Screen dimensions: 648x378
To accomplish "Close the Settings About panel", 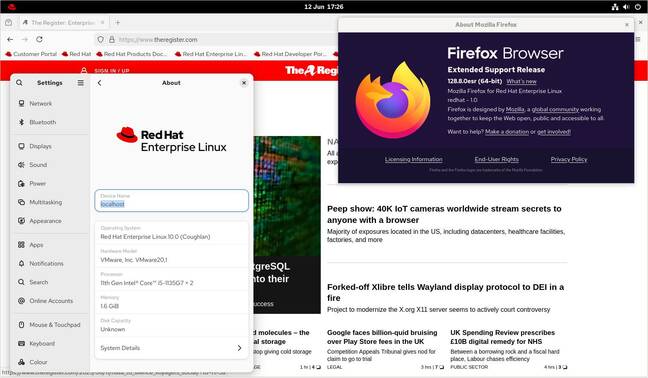I will click(x=244, y=83).
